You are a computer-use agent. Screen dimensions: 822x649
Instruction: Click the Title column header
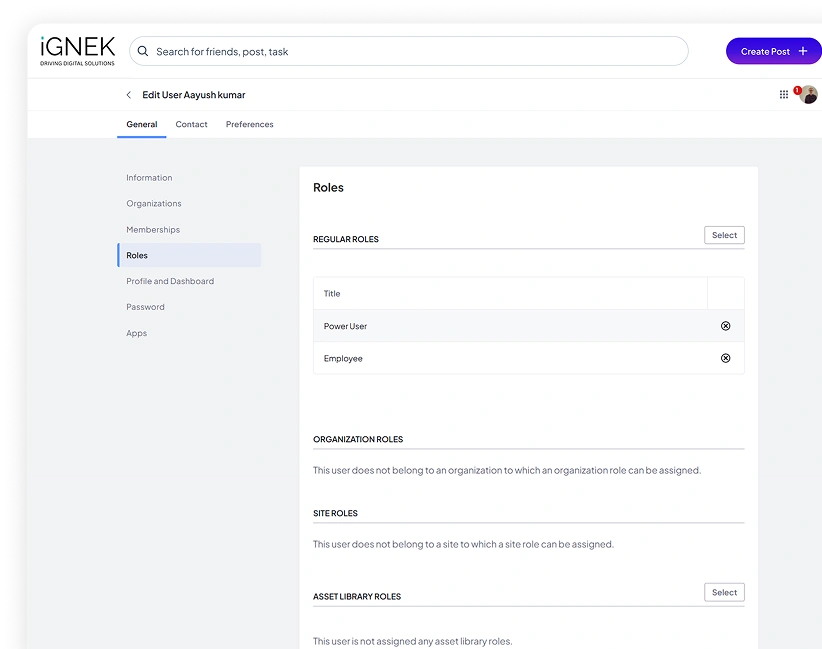click(x=331, y=294)
